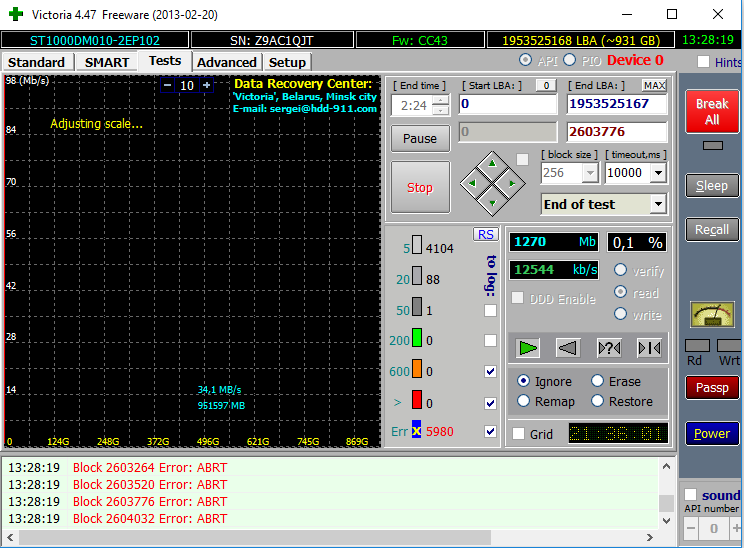
Task: Open the block size dropdown
Action: pyautogui.click(x=590, y=173)
